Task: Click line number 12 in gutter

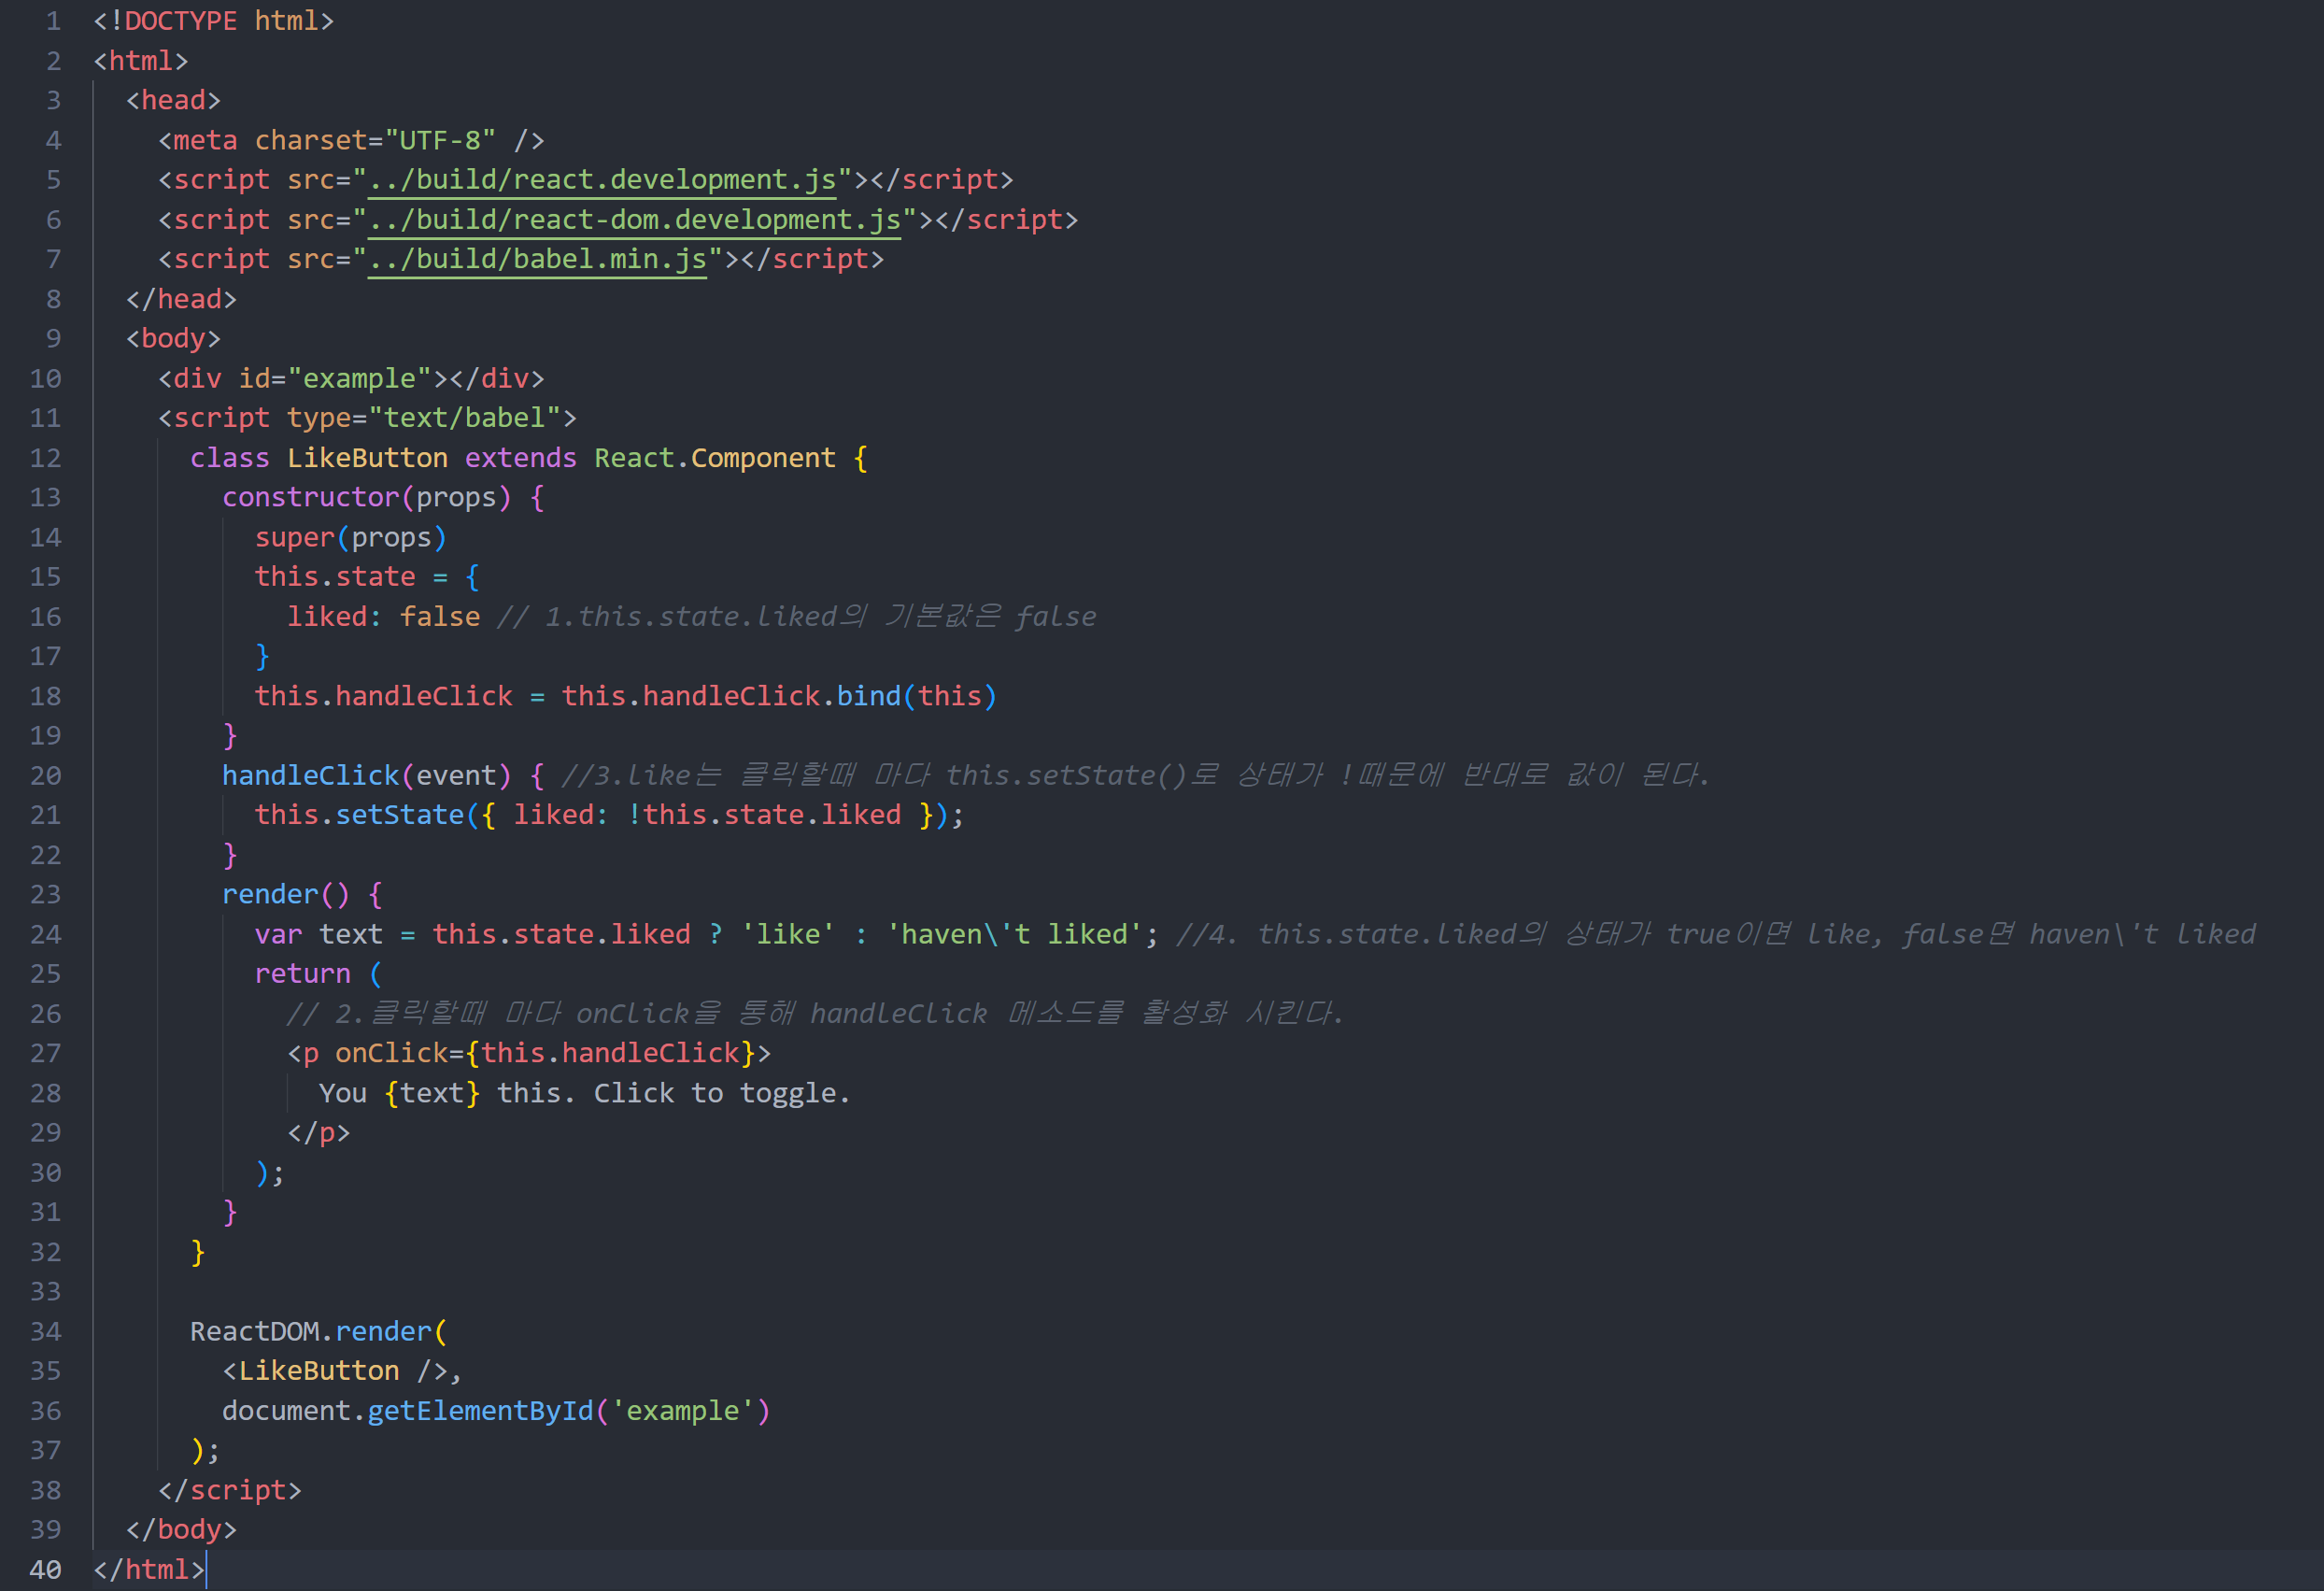Action: 45,459
